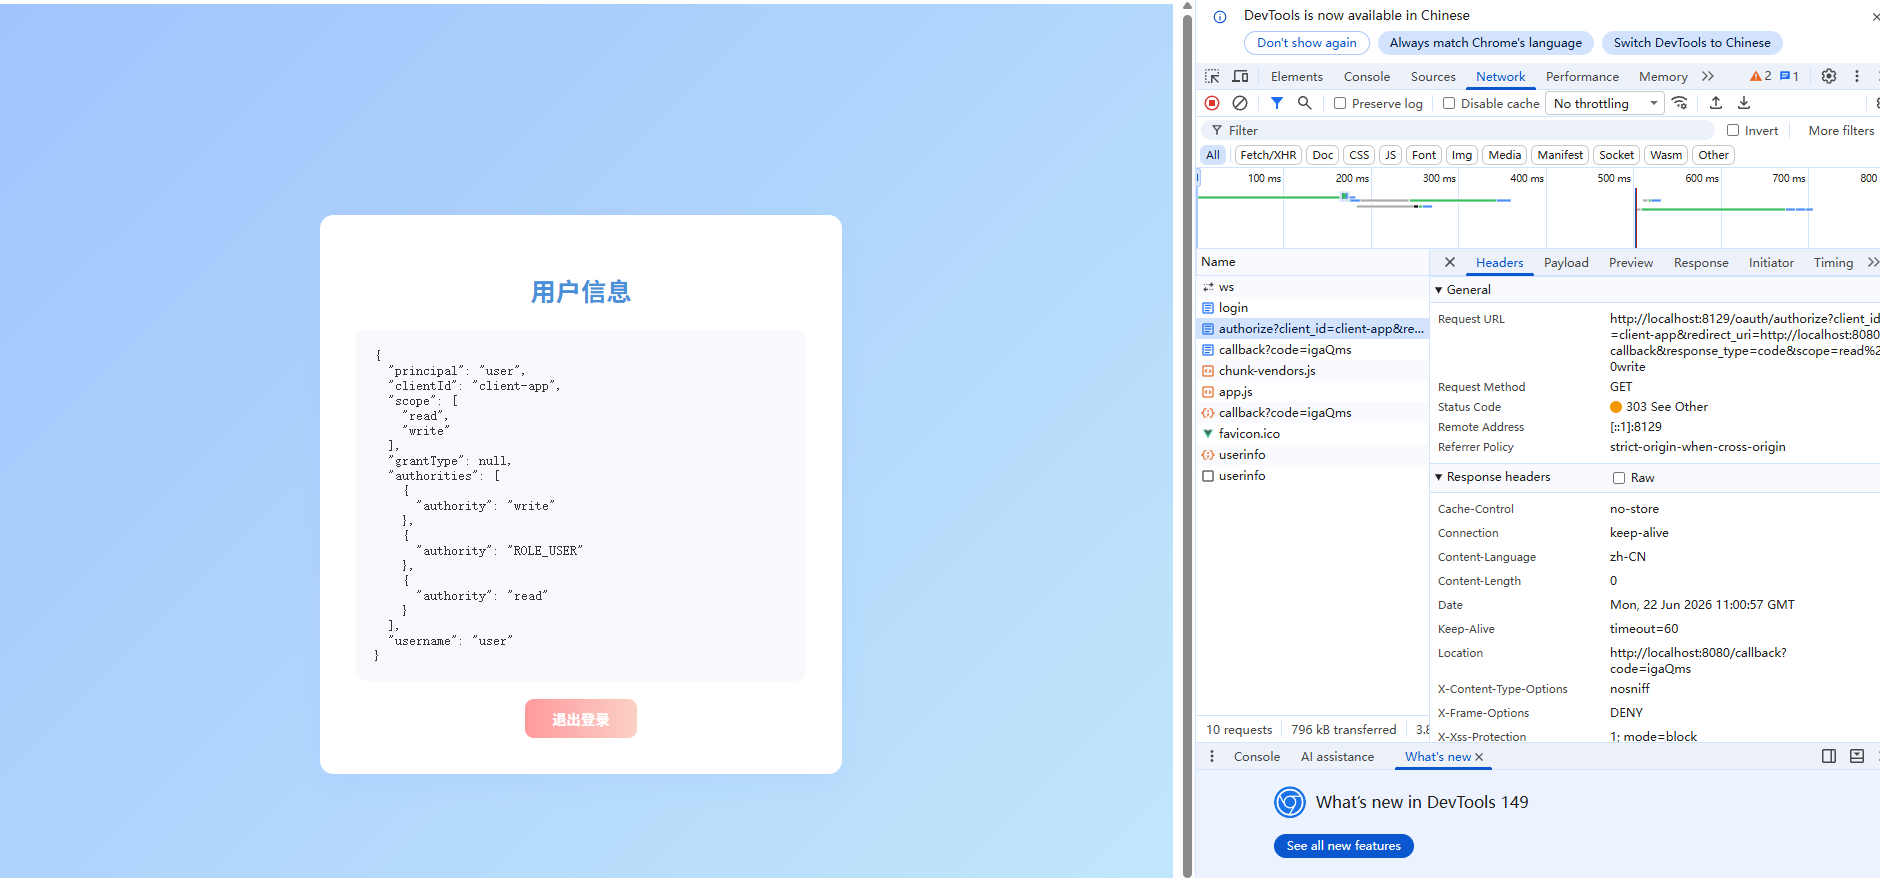Click the Import HAR upload icon
The height and width of the screenshot is (878, 1880).
coord(1716,103)
